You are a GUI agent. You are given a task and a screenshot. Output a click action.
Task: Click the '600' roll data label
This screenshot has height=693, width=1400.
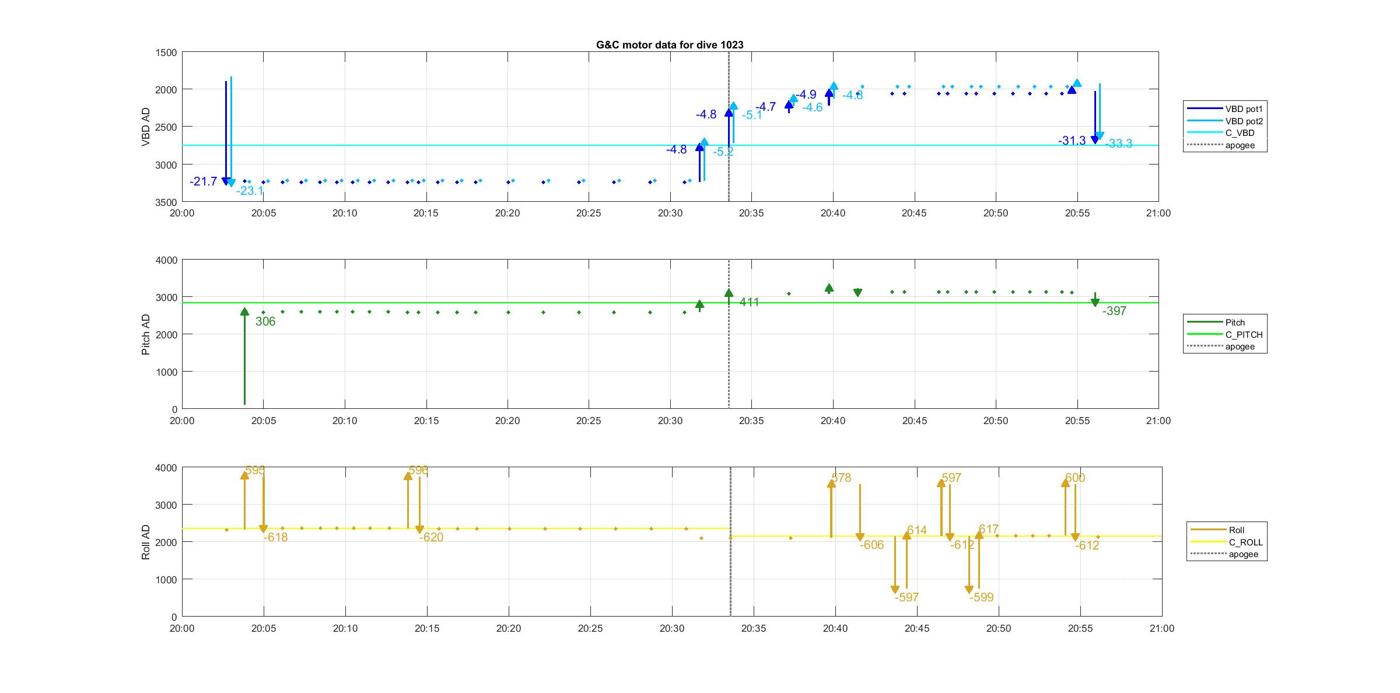(x=1075, y=478)
